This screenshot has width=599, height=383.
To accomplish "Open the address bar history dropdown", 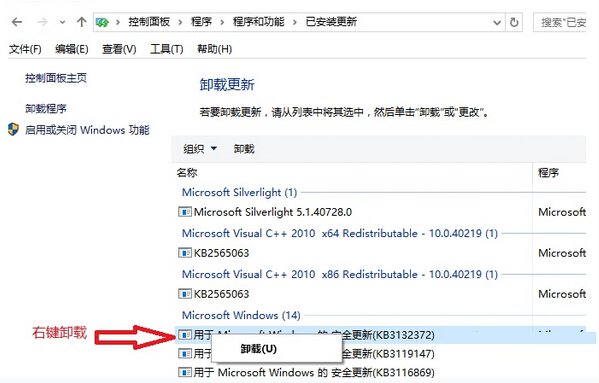I will click(x=497, y=23).
